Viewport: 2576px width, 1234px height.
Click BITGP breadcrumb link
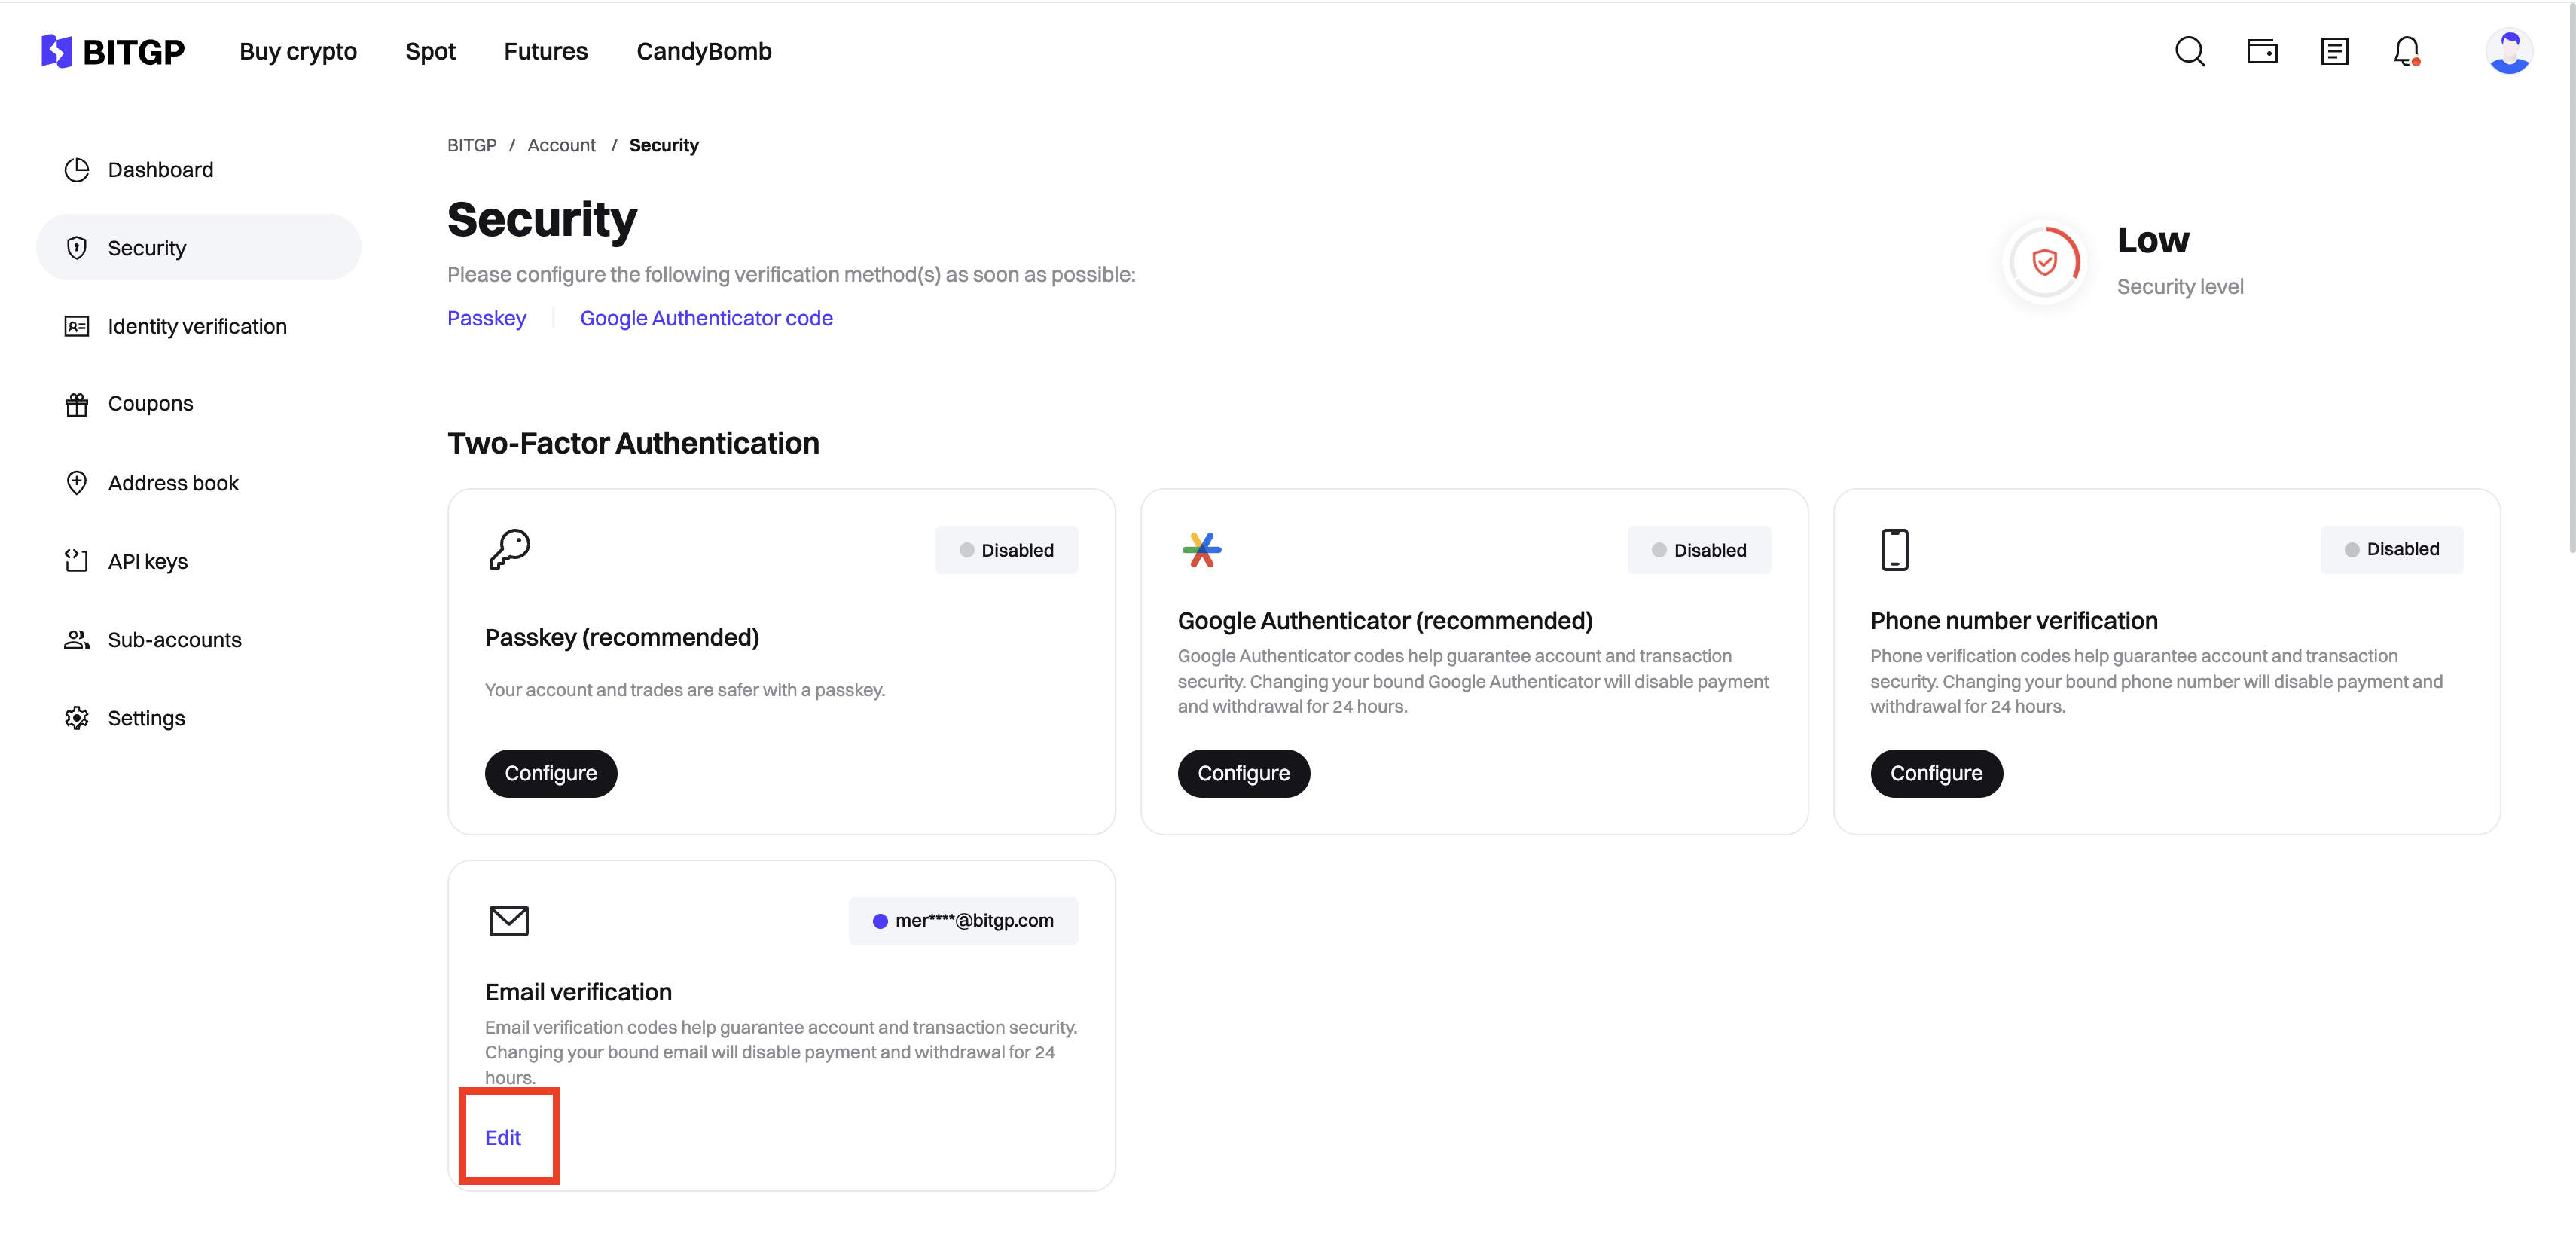click(472, 145)
